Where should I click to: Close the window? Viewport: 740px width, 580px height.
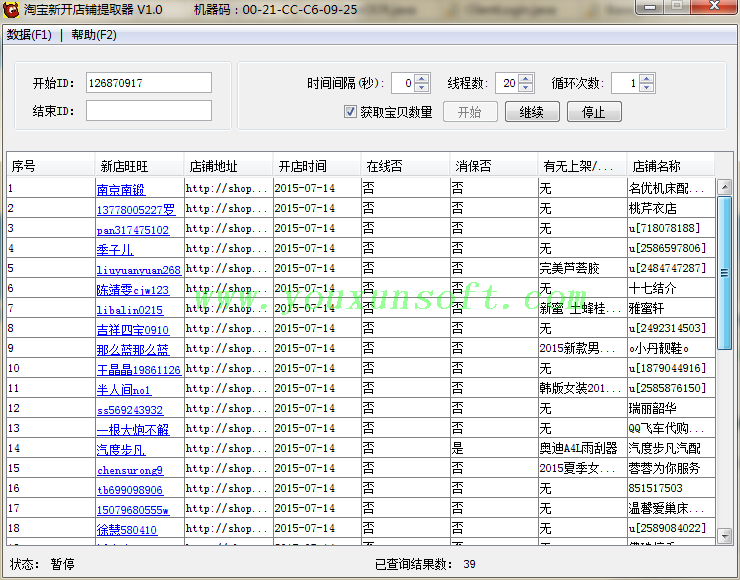tap(715, 7)
